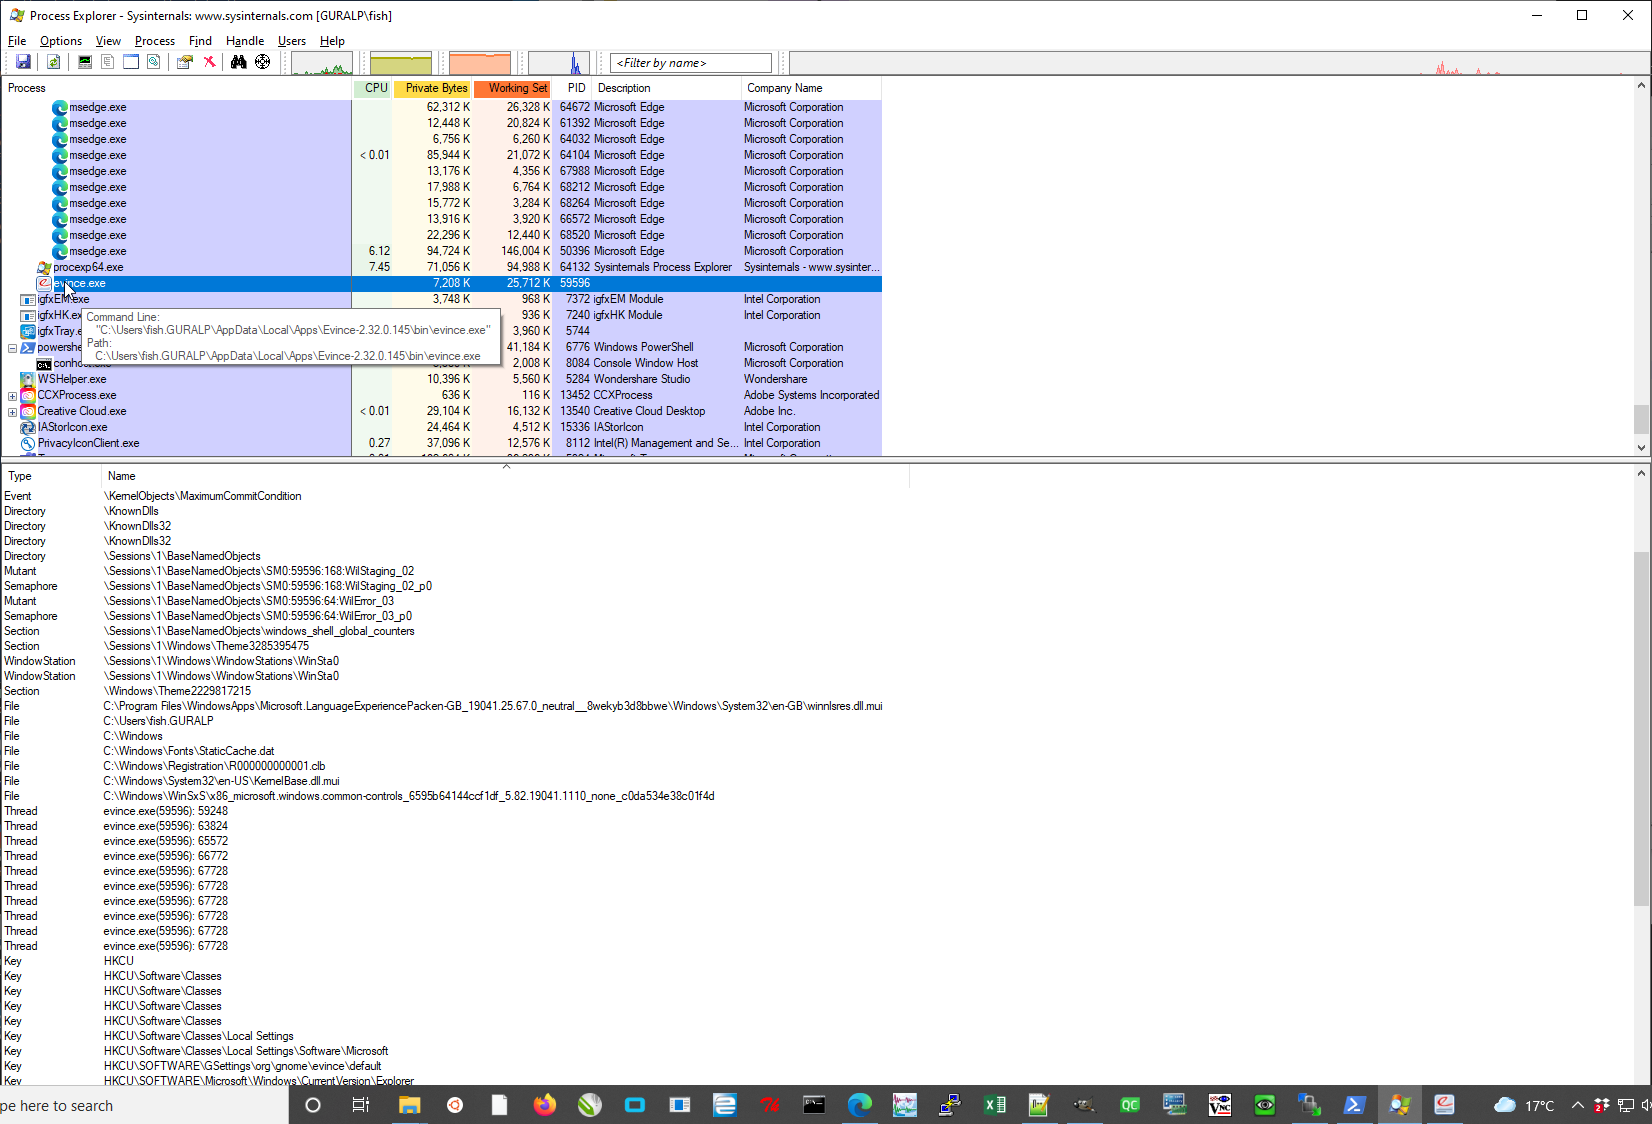This screenshot has height=1124, width=1652.
Task: Select the windows_shell_global_counters section handle
Action: [x=455, y=631]
